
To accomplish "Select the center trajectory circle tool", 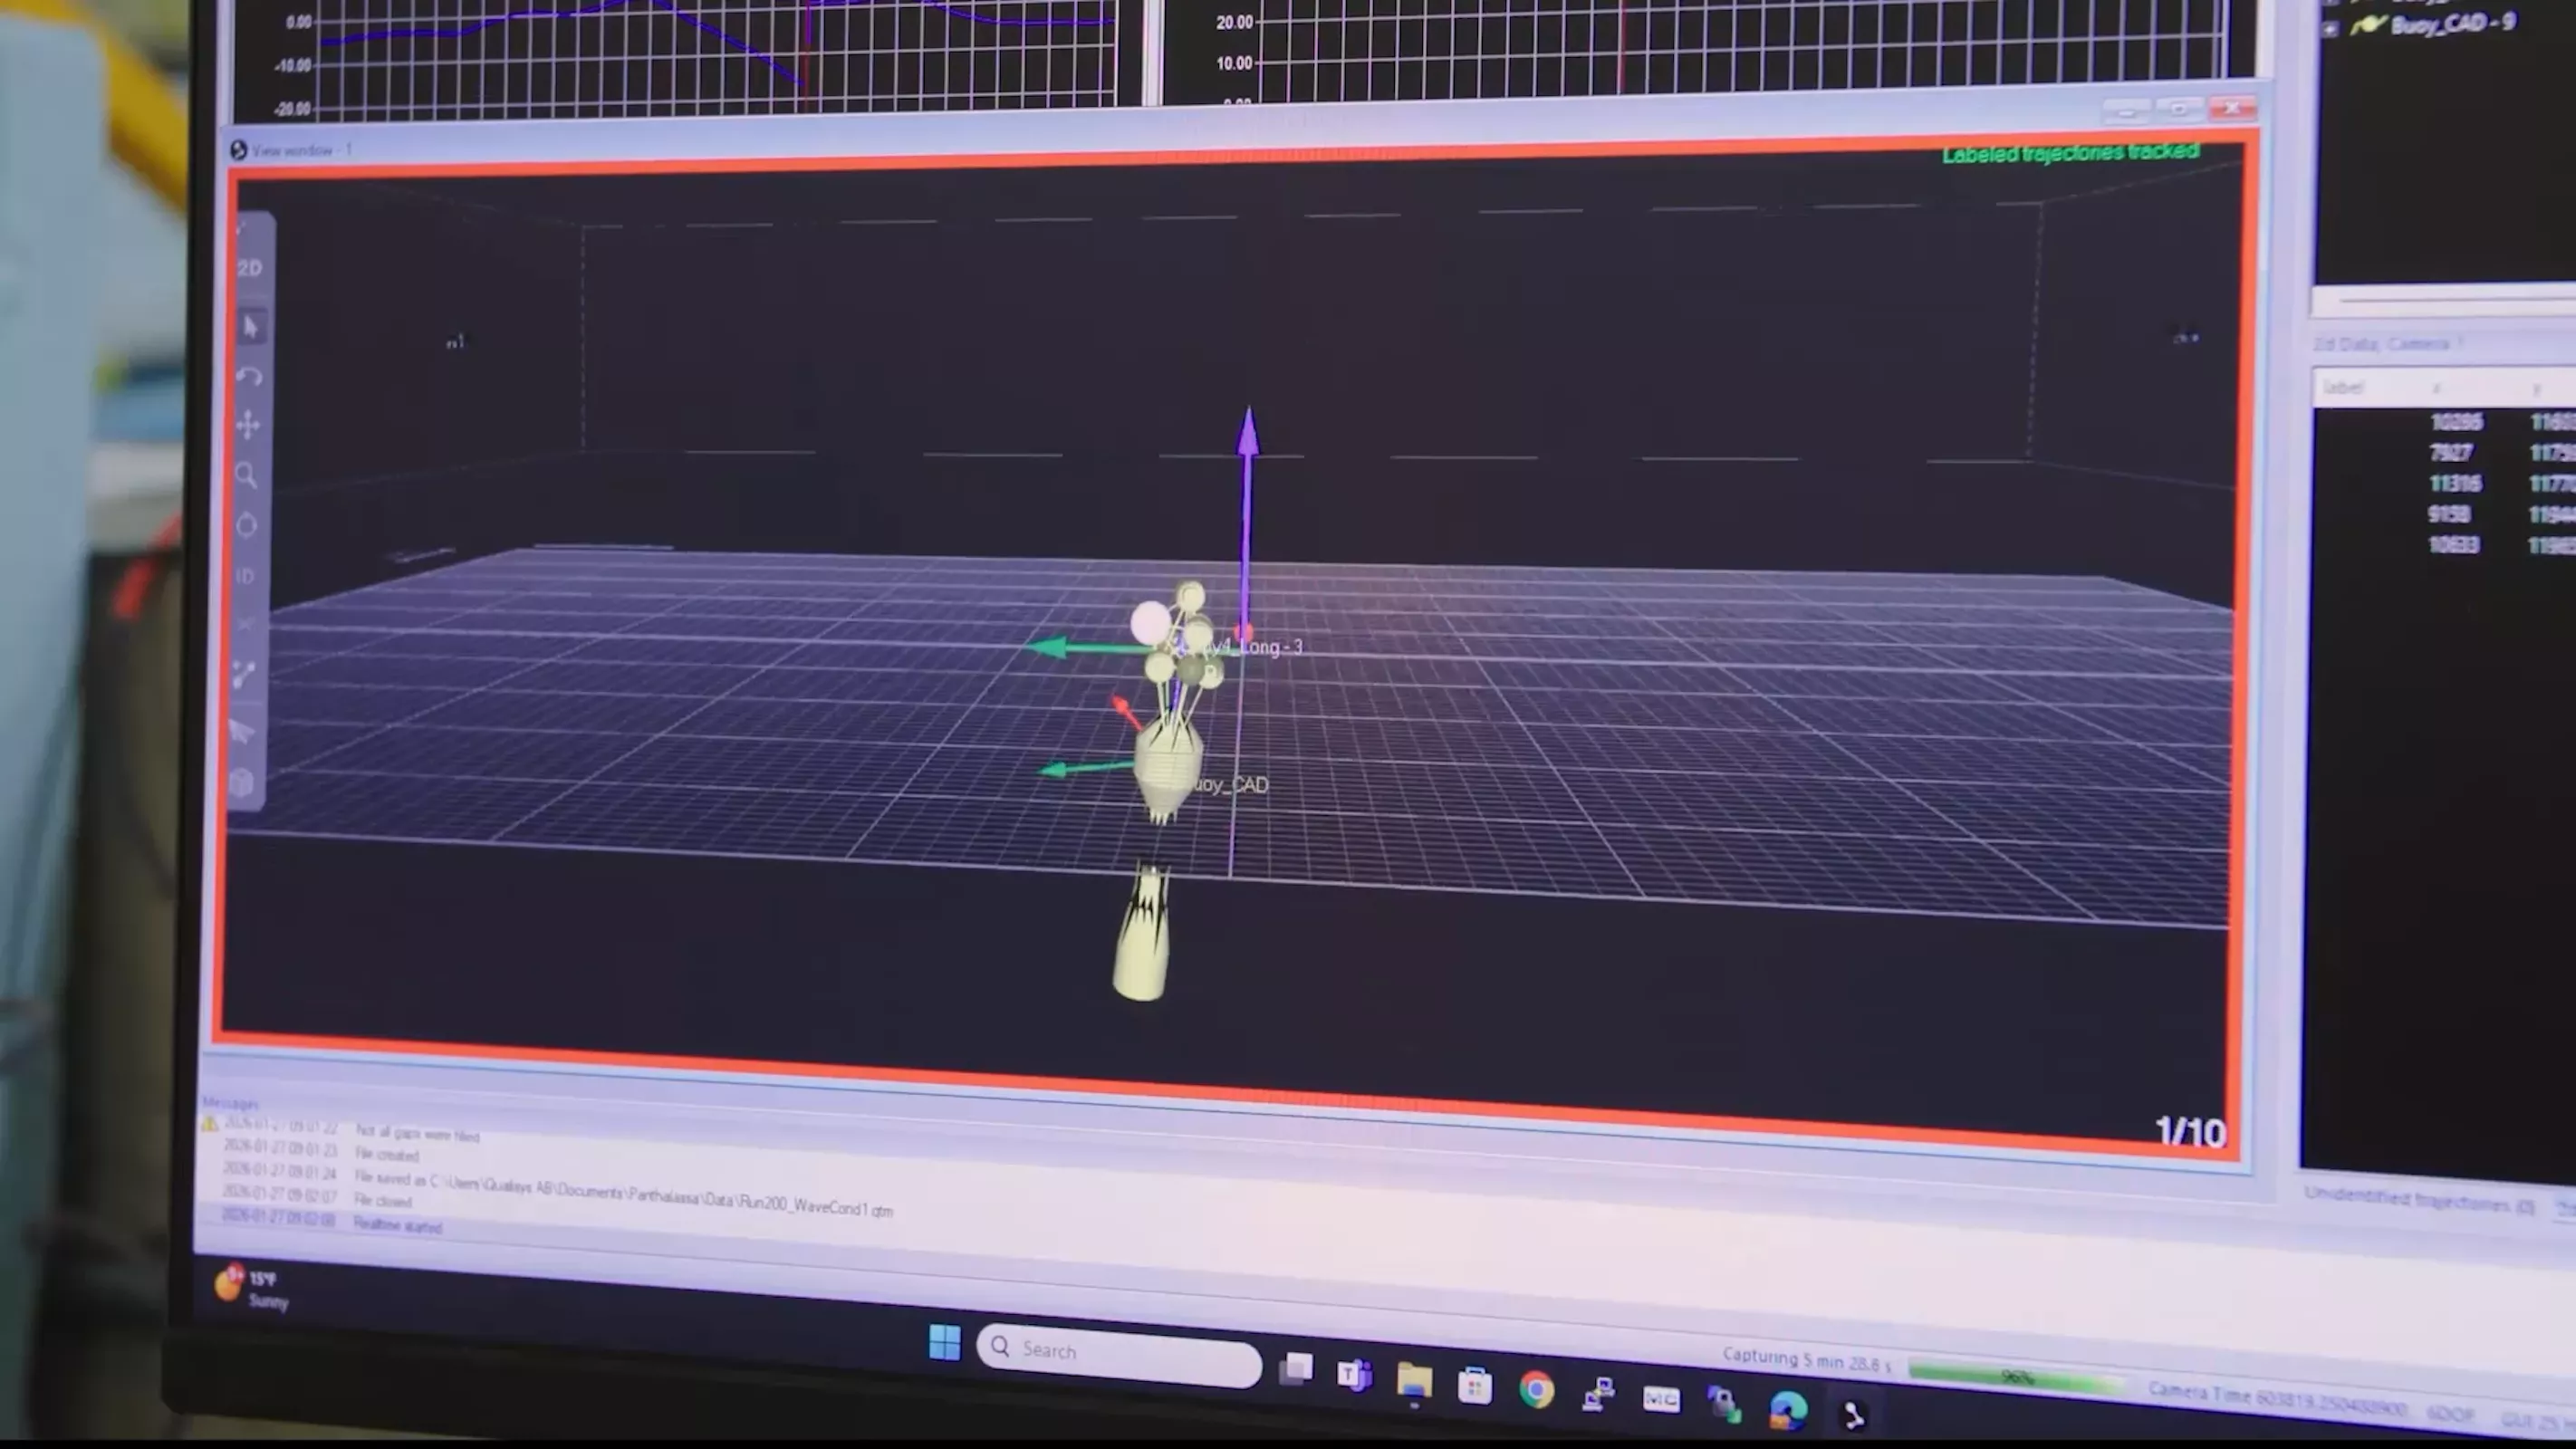I will (246, 525).
